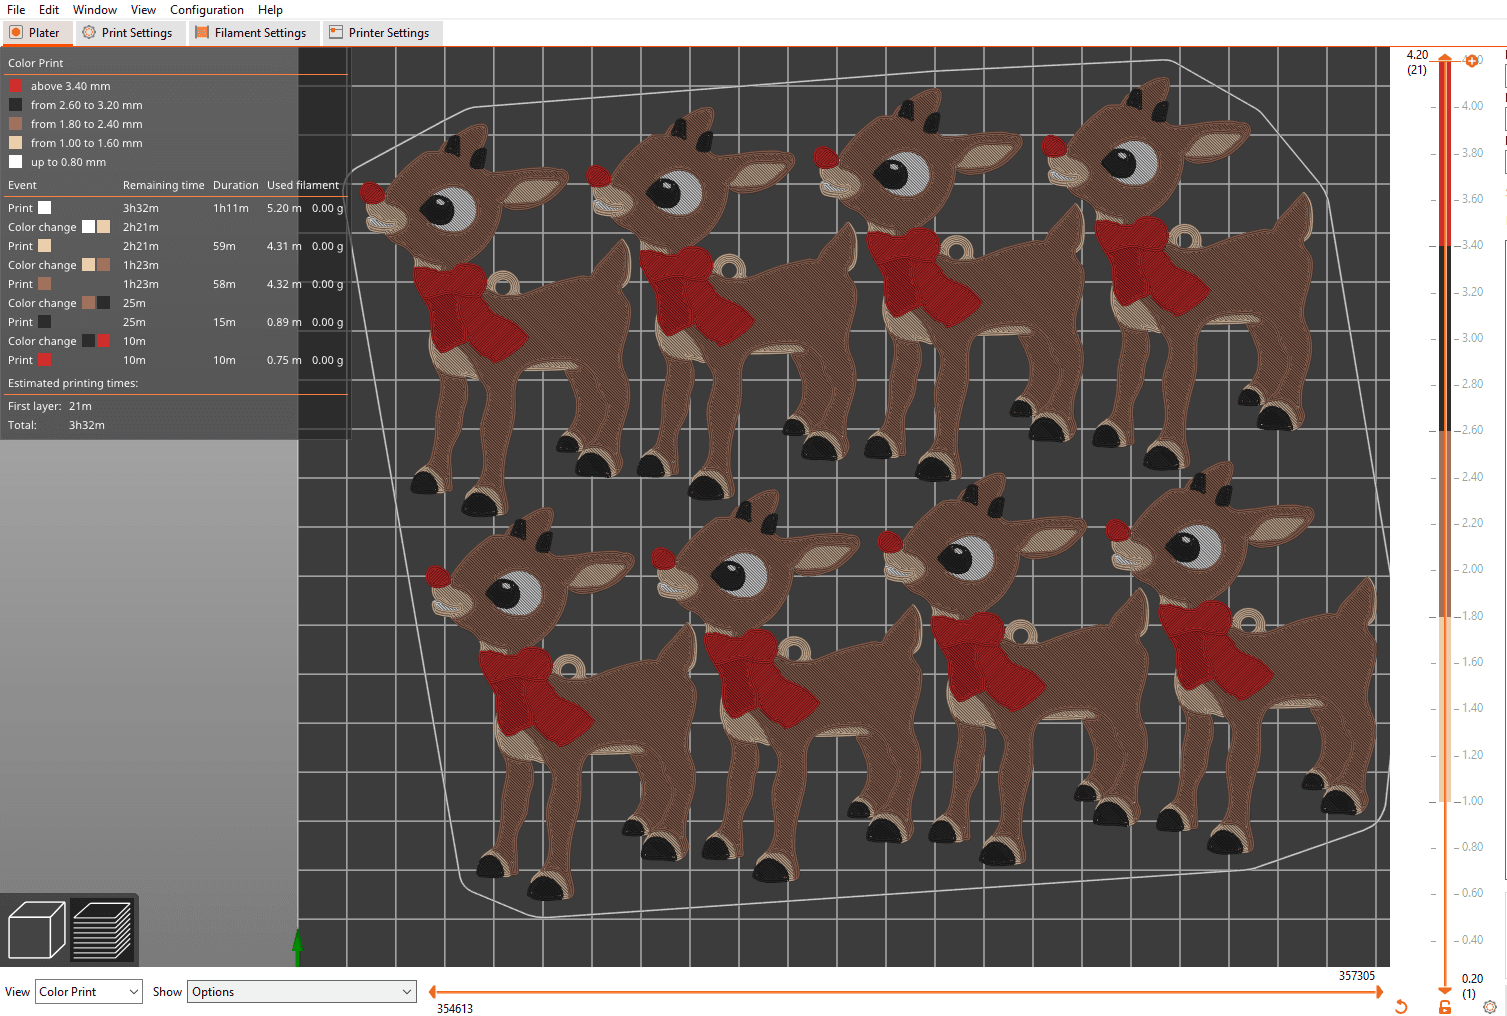Open the File menu
The image size is (1507, 1016).
(16, 9)
